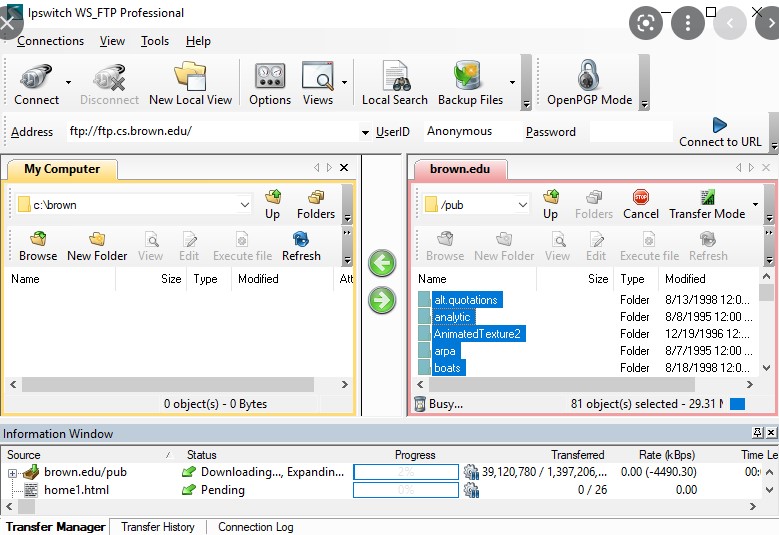Click gear icon on brown.edu/pub transfer row
Viewport: 779px width, 535px height.
[x=471, y=472]
